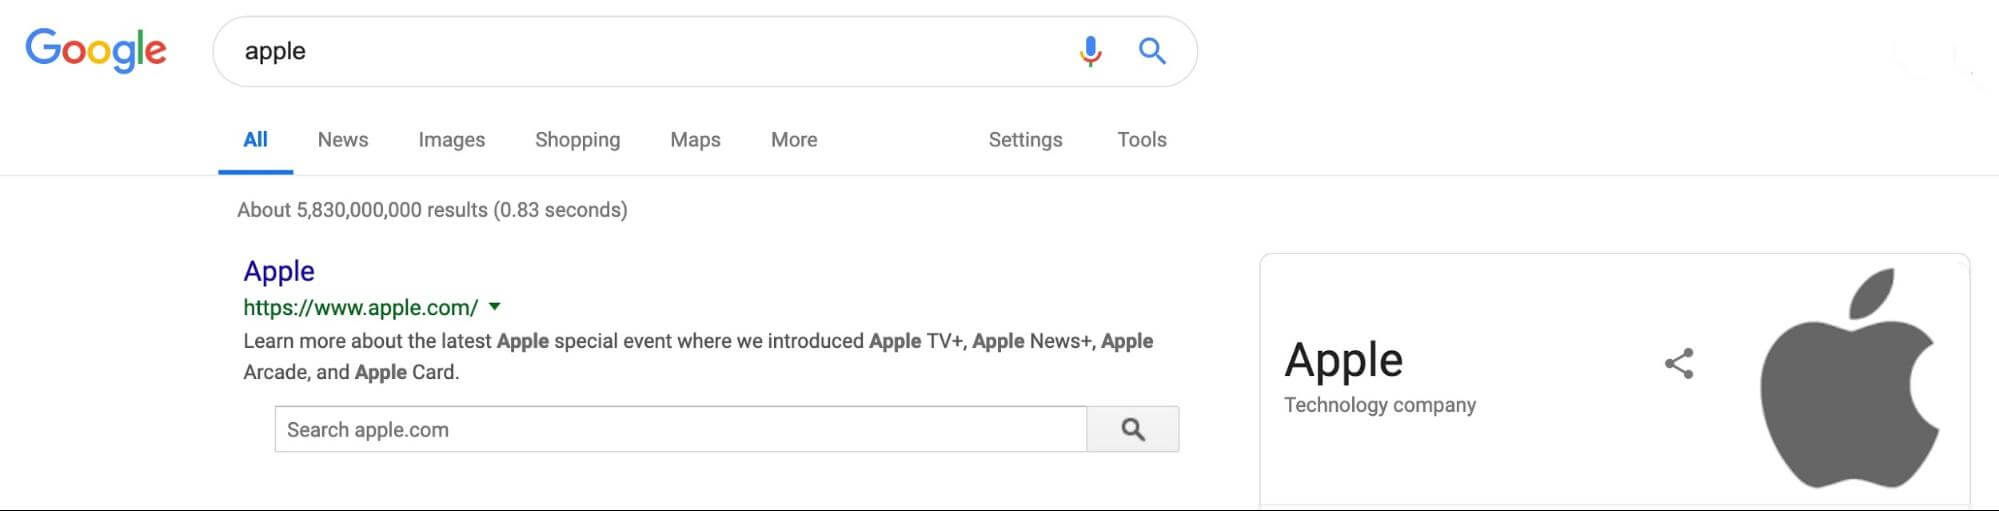Click the magnifier button beside Search apple.com
The image size is (1999, 511).
click(x=1133, y=429)
